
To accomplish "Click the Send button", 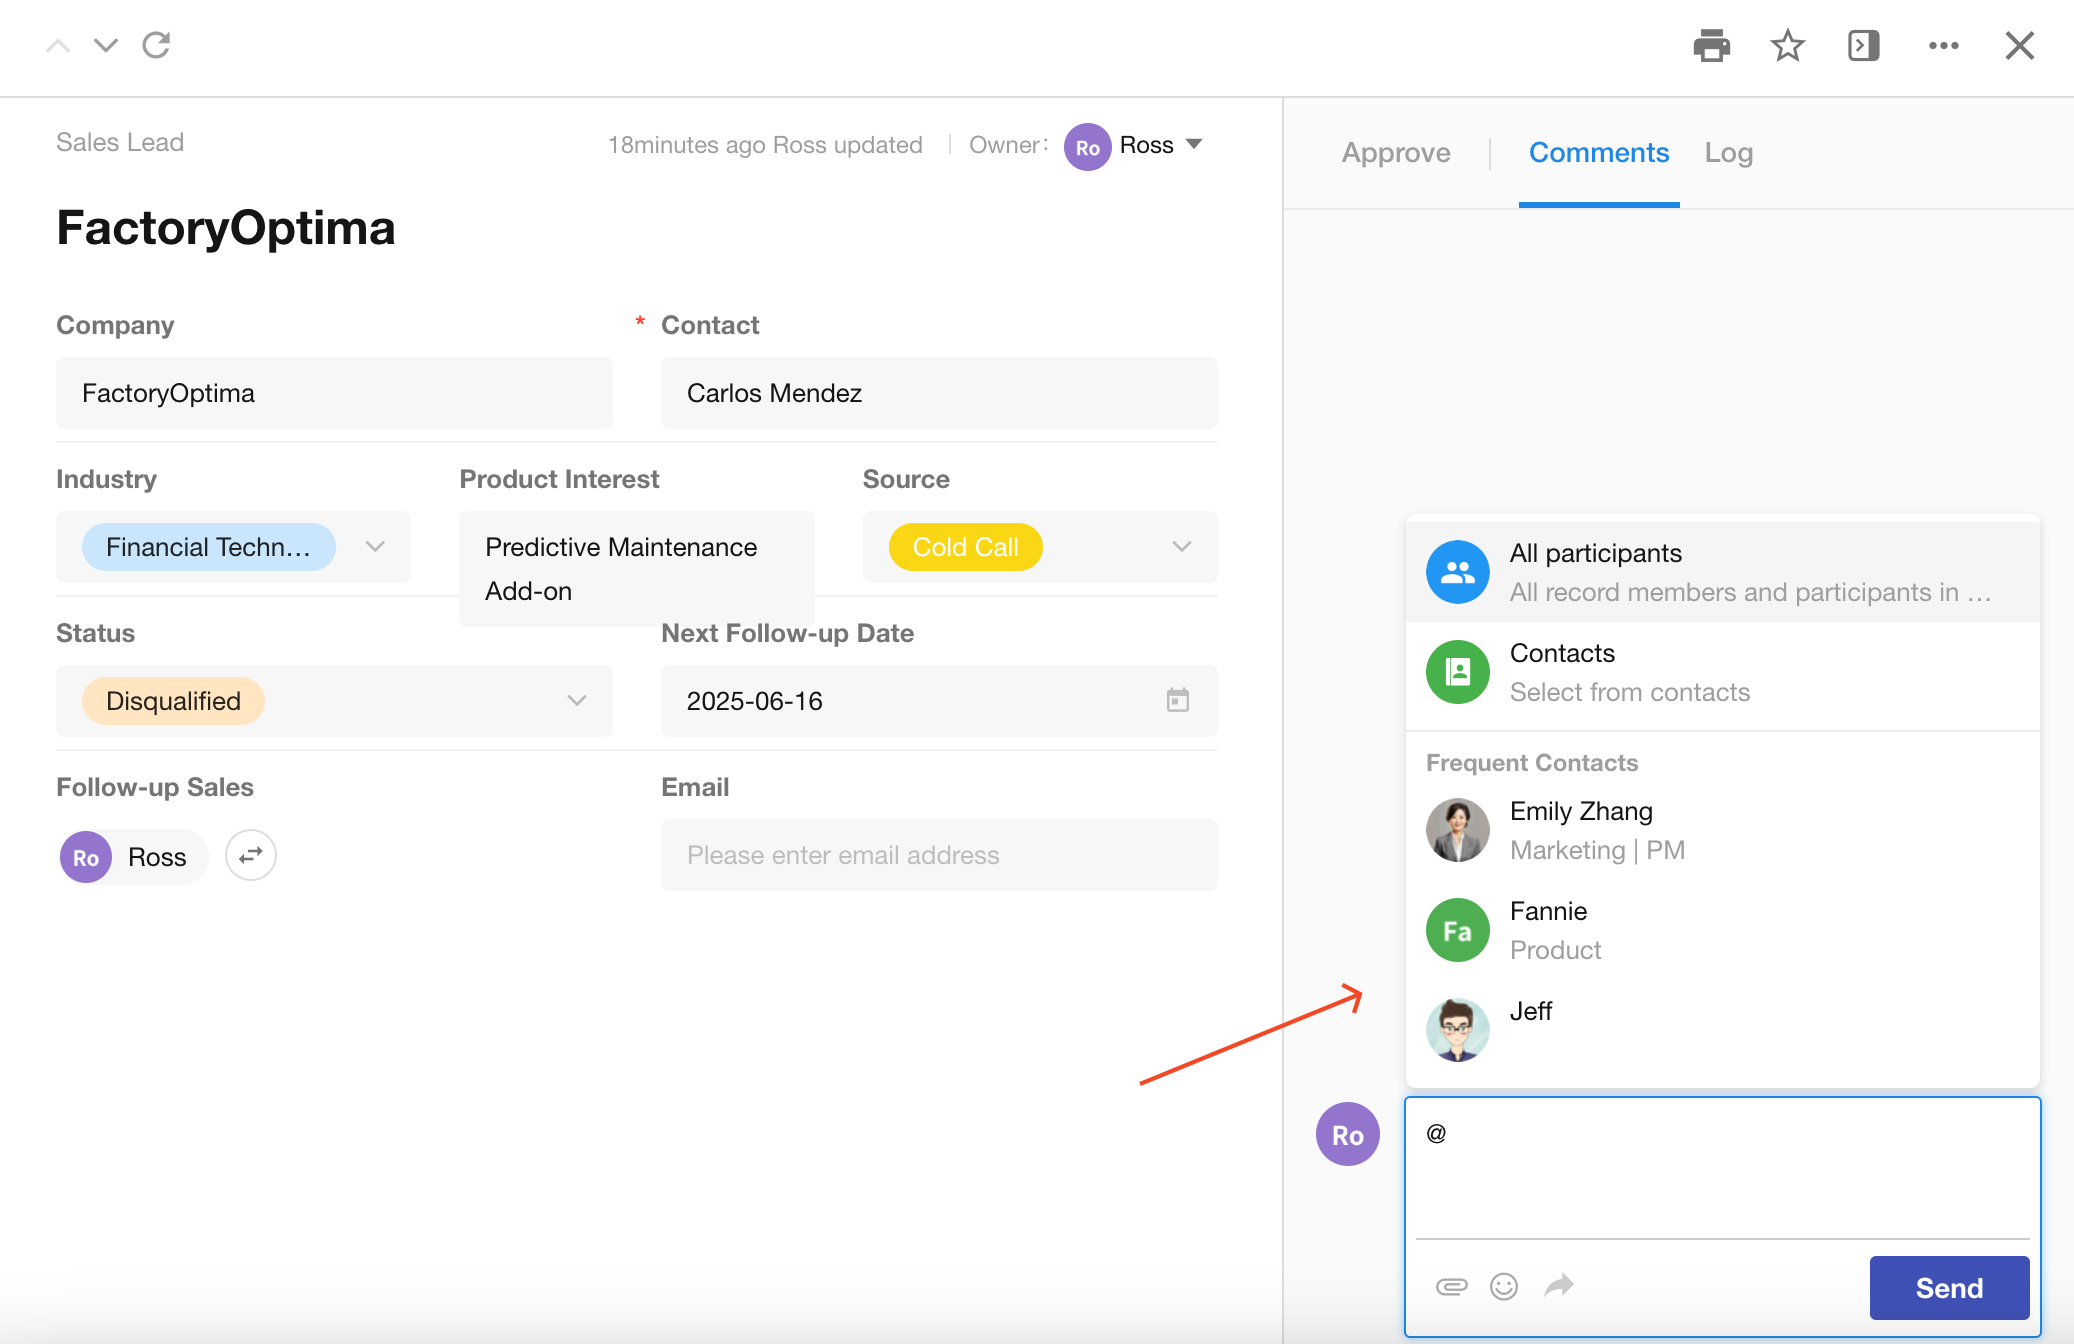I will point(1948,1288).
